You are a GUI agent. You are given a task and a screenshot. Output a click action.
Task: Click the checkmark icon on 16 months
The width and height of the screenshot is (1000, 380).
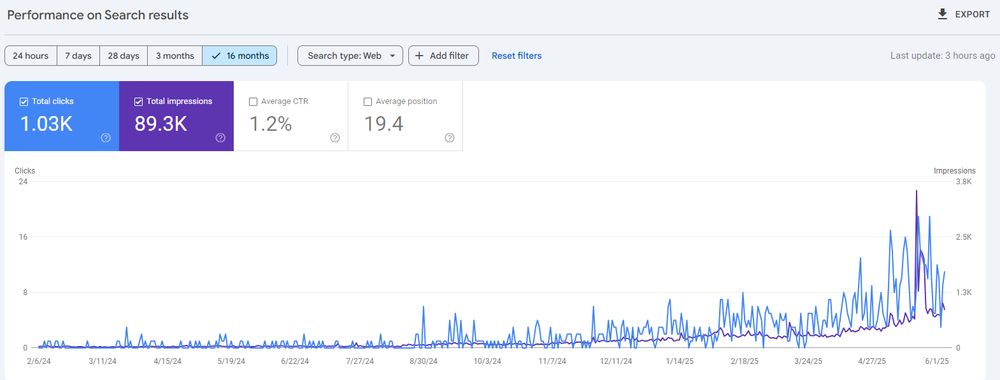[x=216, y=55]
